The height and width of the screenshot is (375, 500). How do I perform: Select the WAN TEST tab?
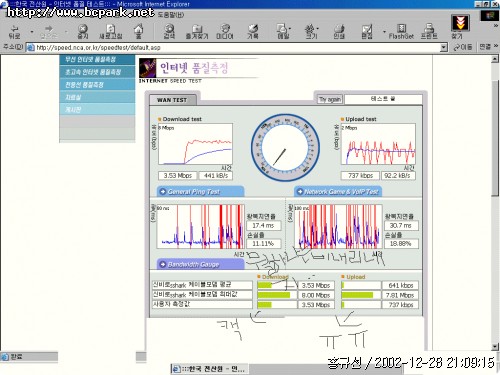click(172, 100)
